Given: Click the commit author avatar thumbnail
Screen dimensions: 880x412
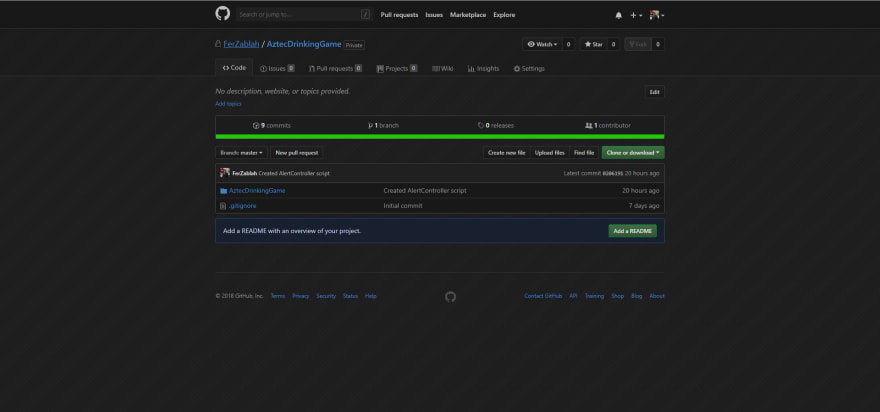Looking at the screenshot, I should click(x=224, y=173).
